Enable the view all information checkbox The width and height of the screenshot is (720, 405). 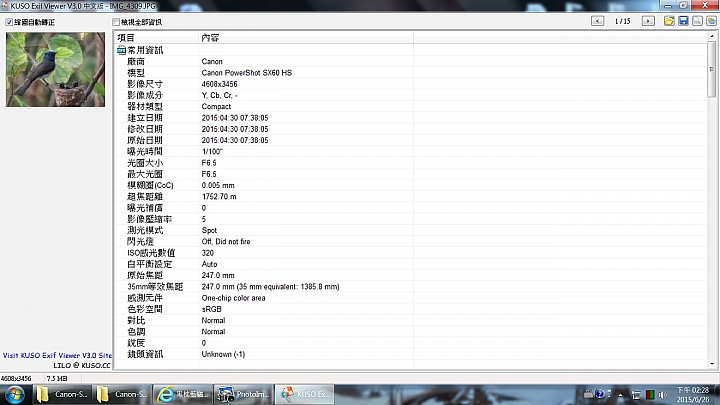[116, 22]
